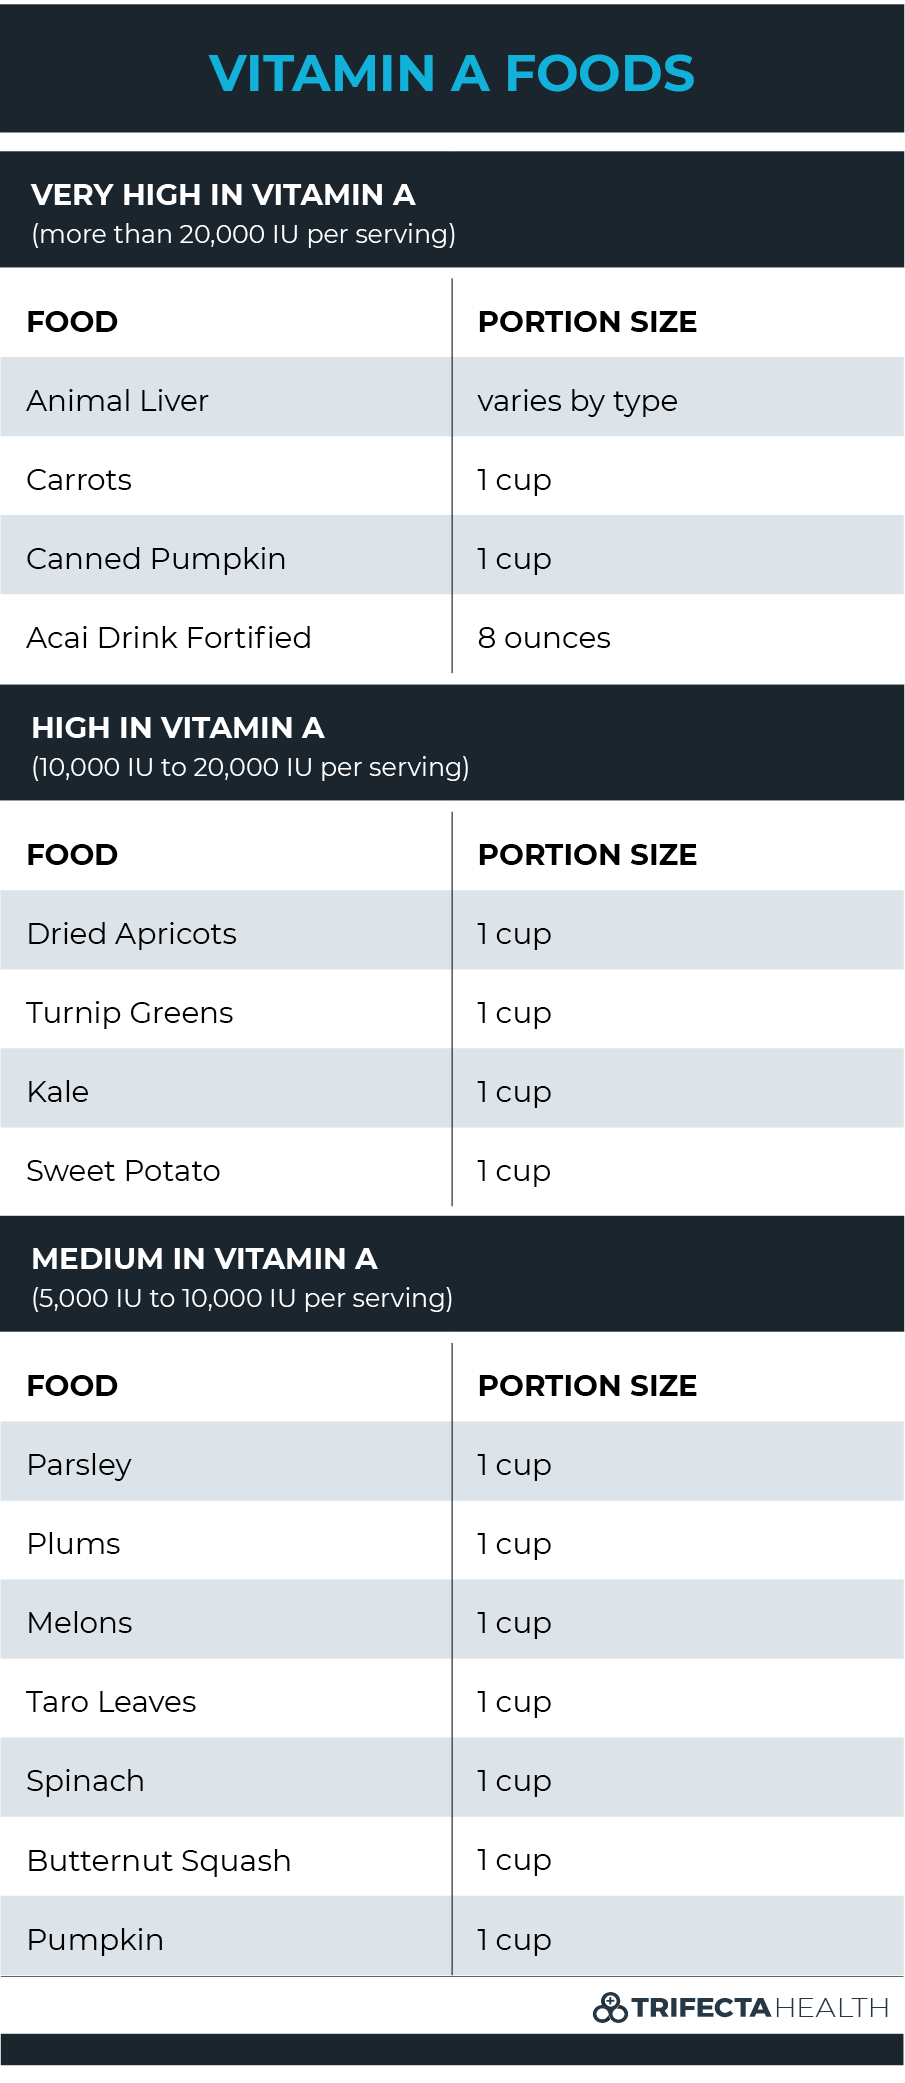Click the Sweet Potato entry
The width and height of the screenshot is (905, 2083).
(x=123, y=1171)
